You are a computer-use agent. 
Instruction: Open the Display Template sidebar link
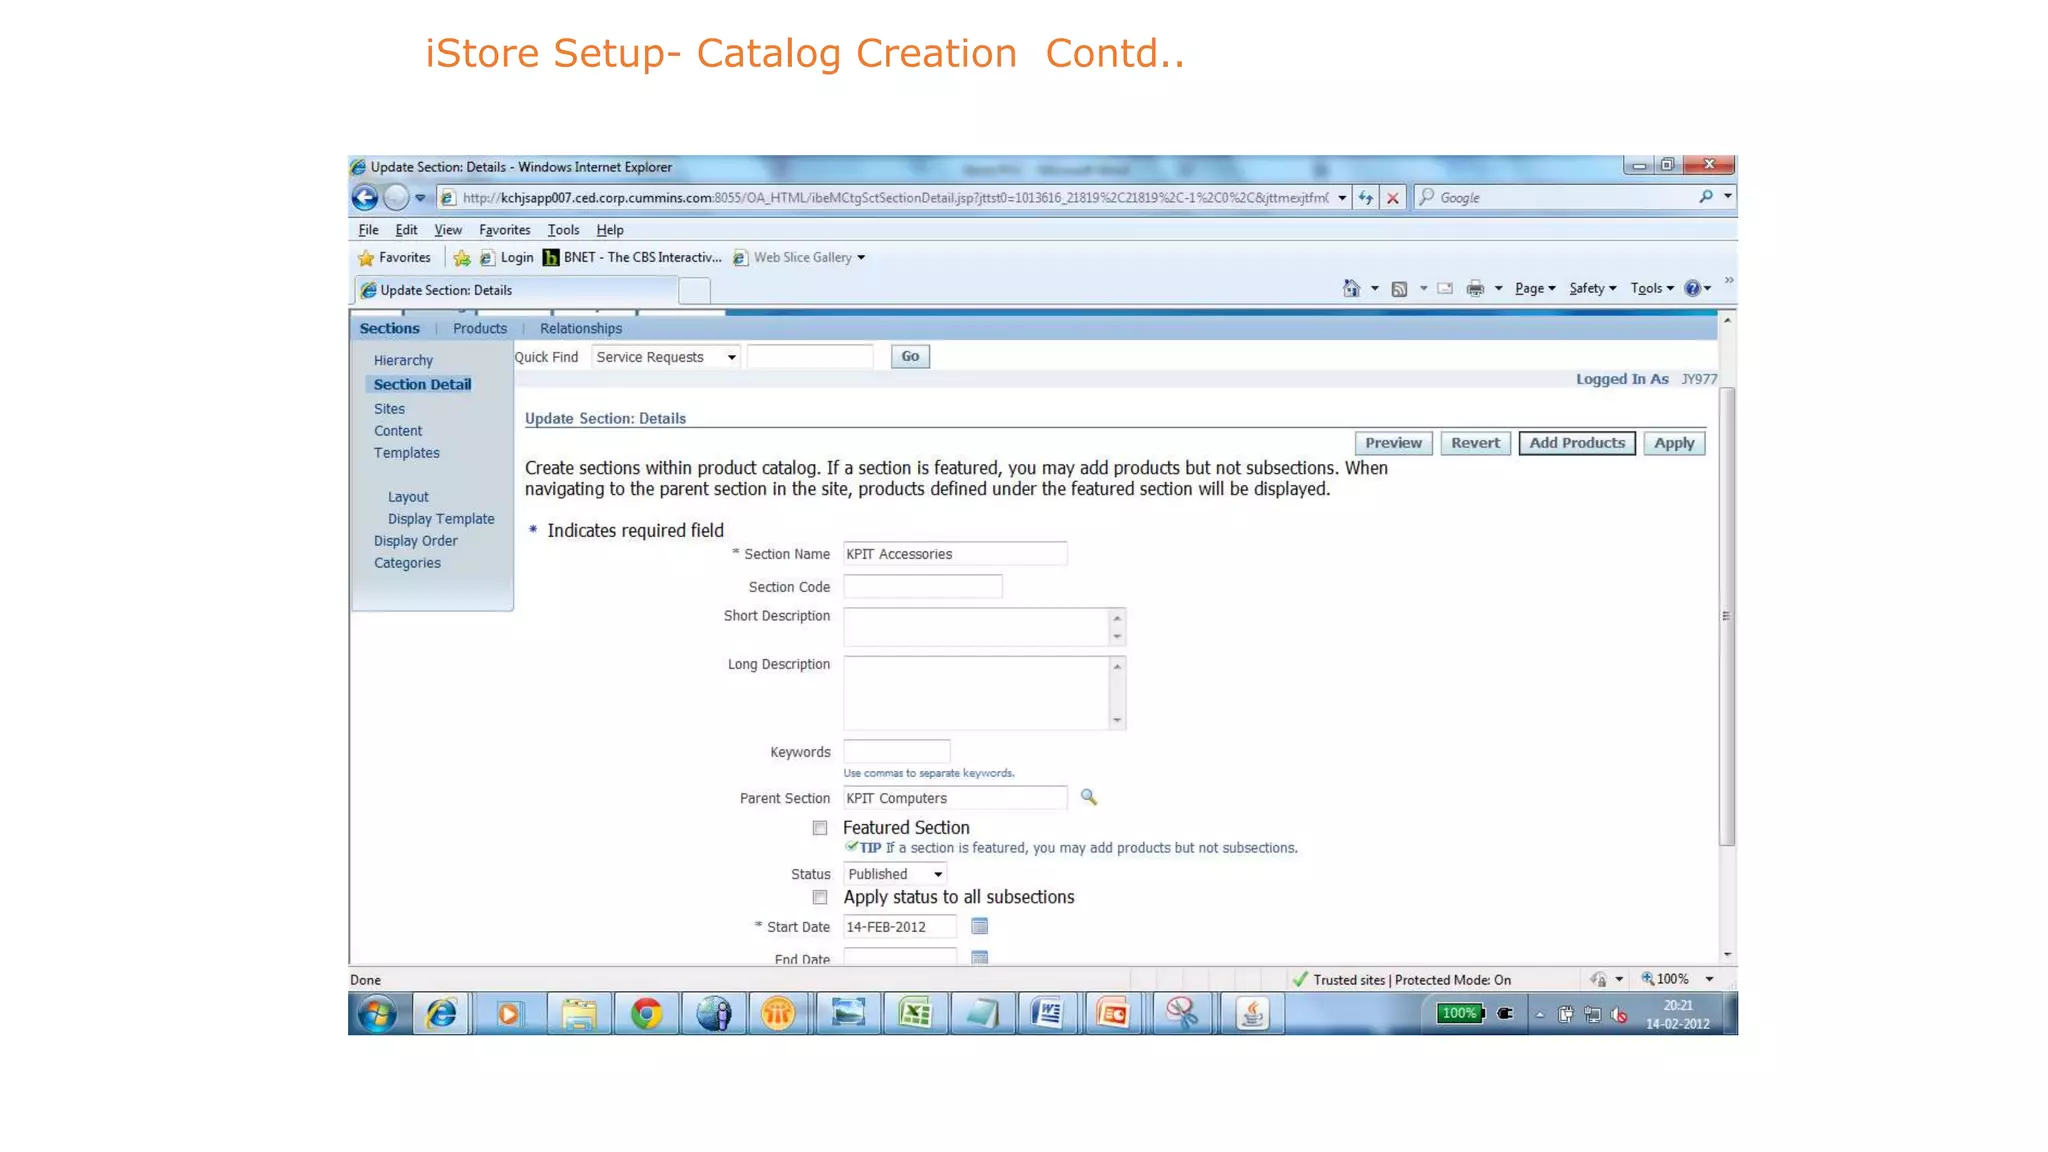[441, 519]
